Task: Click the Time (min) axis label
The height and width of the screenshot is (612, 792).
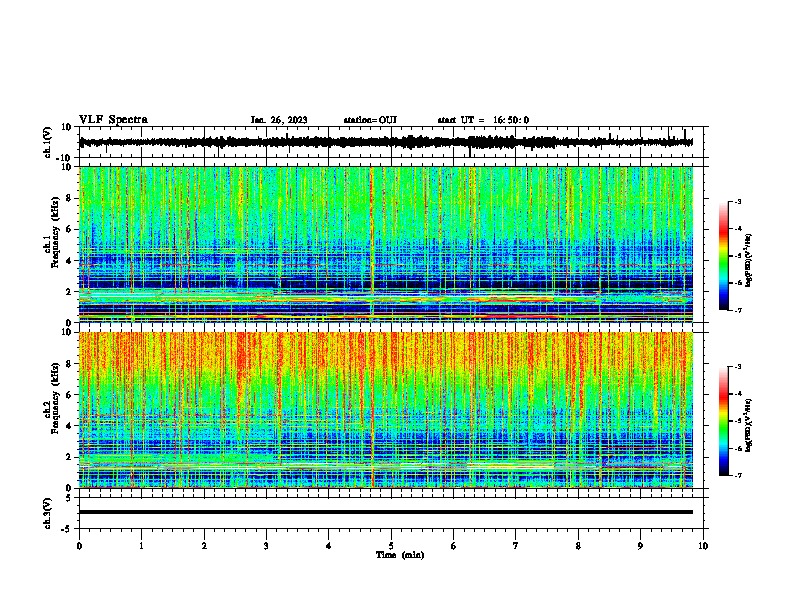Action: (x=400, y=555)
